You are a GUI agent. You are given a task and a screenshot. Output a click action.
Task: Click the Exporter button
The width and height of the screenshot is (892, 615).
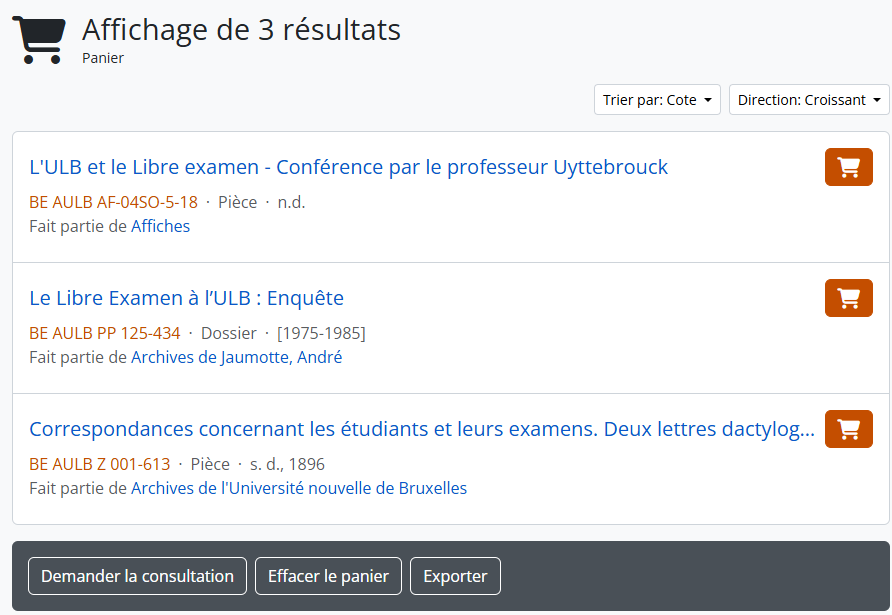455,576
